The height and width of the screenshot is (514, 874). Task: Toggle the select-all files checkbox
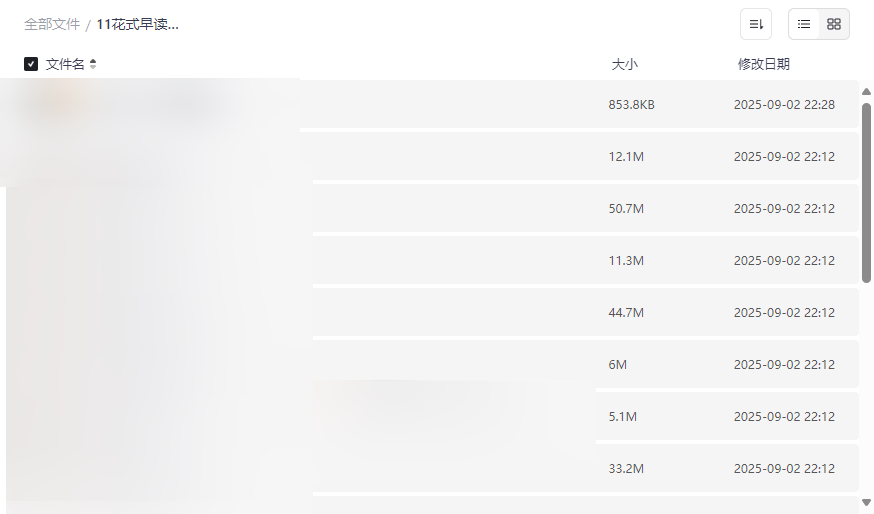tap(31, 64)
